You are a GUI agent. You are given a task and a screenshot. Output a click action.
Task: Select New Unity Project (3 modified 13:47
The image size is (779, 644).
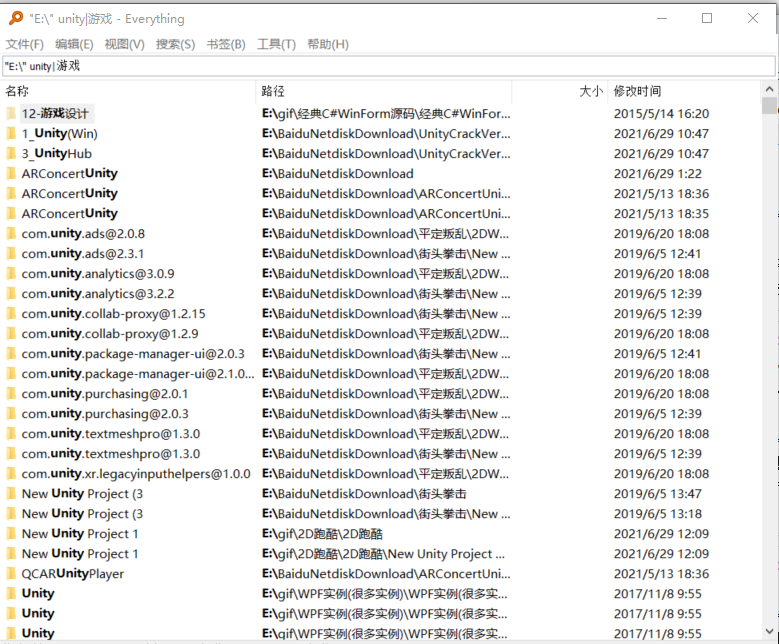(82, 494)
